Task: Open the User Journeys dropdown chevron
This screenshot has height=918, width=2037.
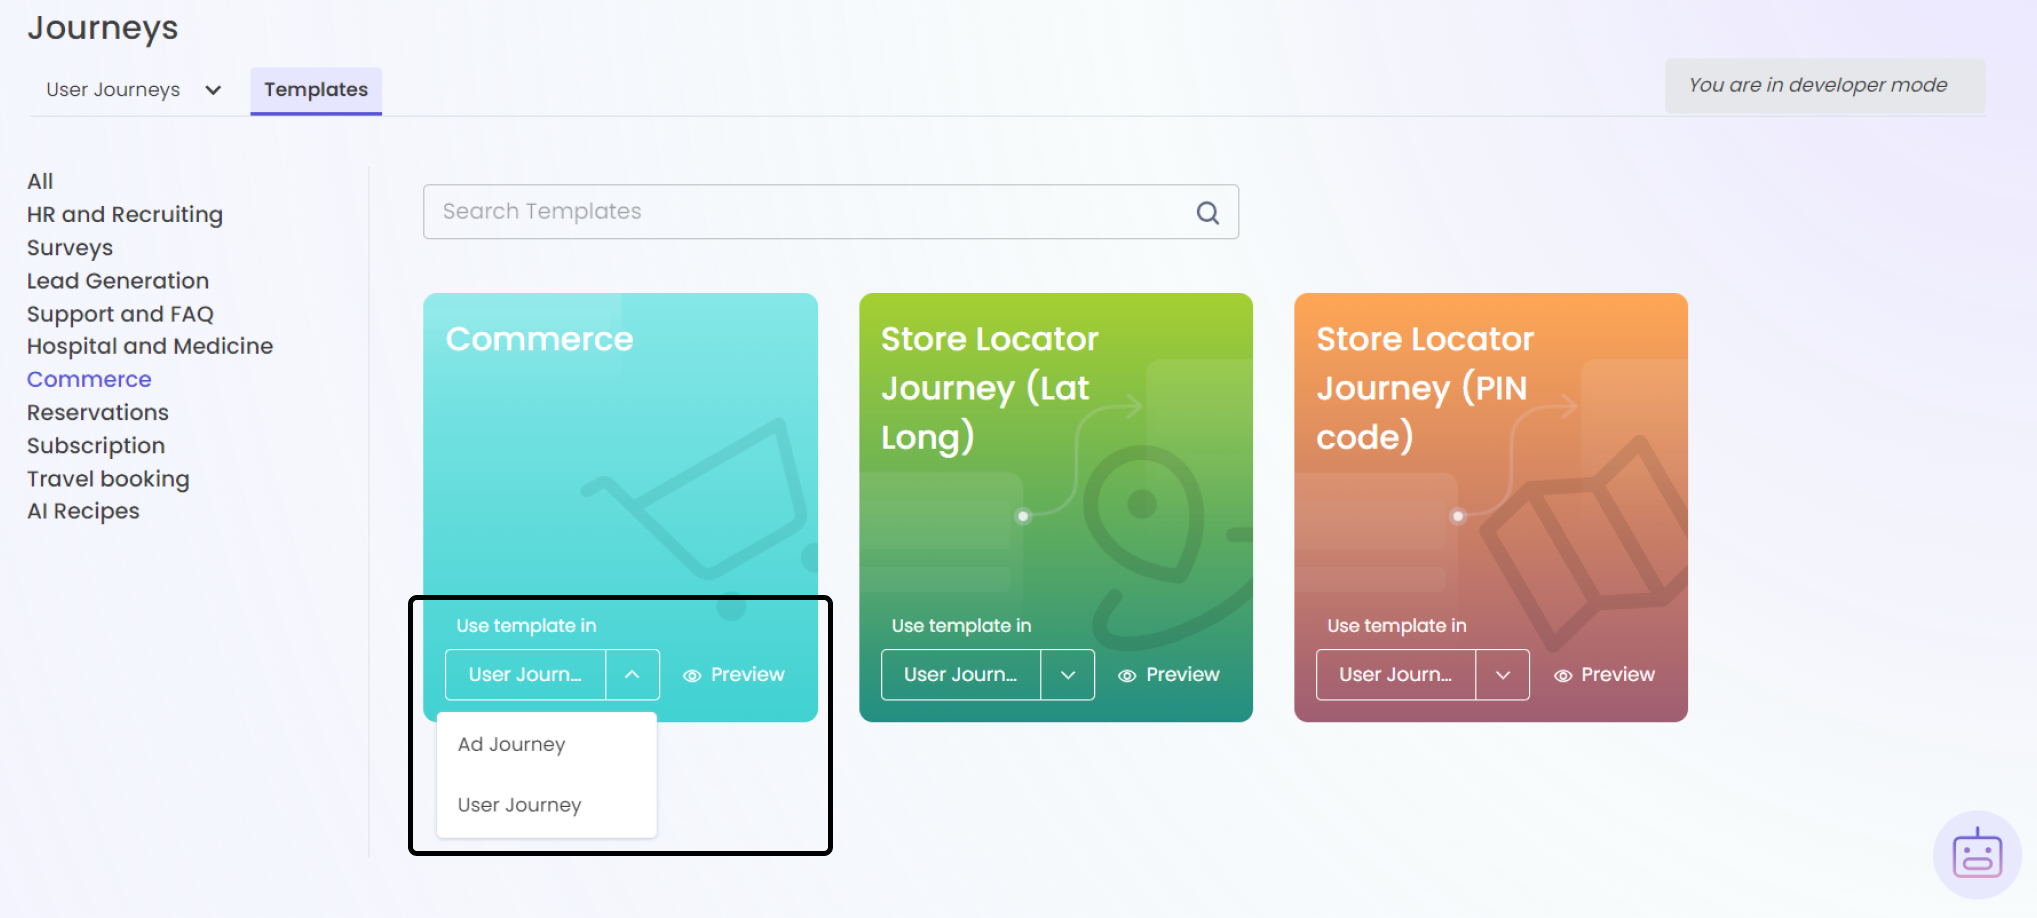Action: 213,90
